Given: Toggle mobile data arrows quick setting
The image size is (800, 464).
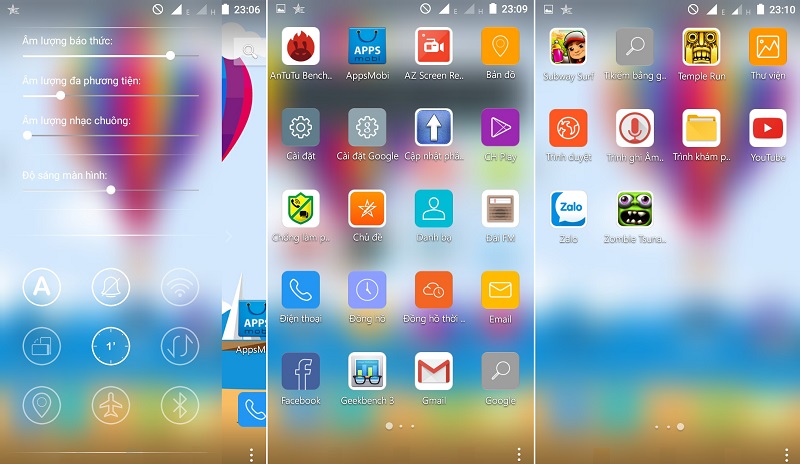Looking at the screenshot, I should pos(180,346).
